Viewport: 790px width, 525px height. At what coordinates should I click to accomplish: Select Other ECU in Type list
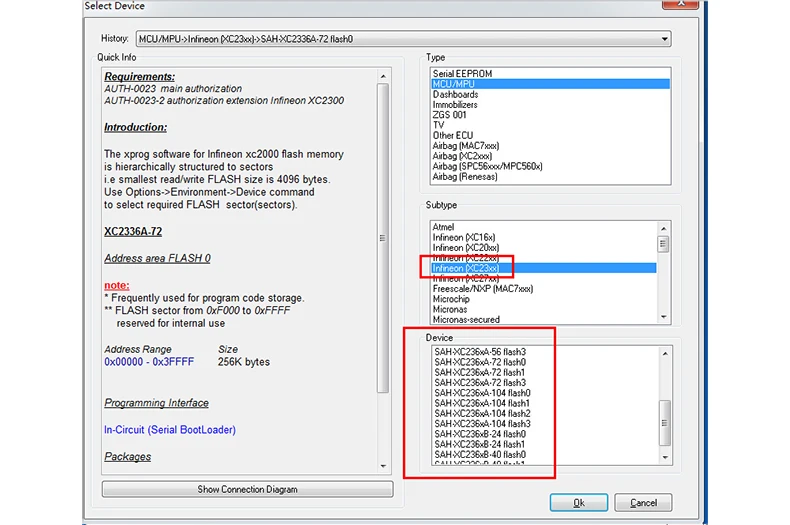point(550,135)
